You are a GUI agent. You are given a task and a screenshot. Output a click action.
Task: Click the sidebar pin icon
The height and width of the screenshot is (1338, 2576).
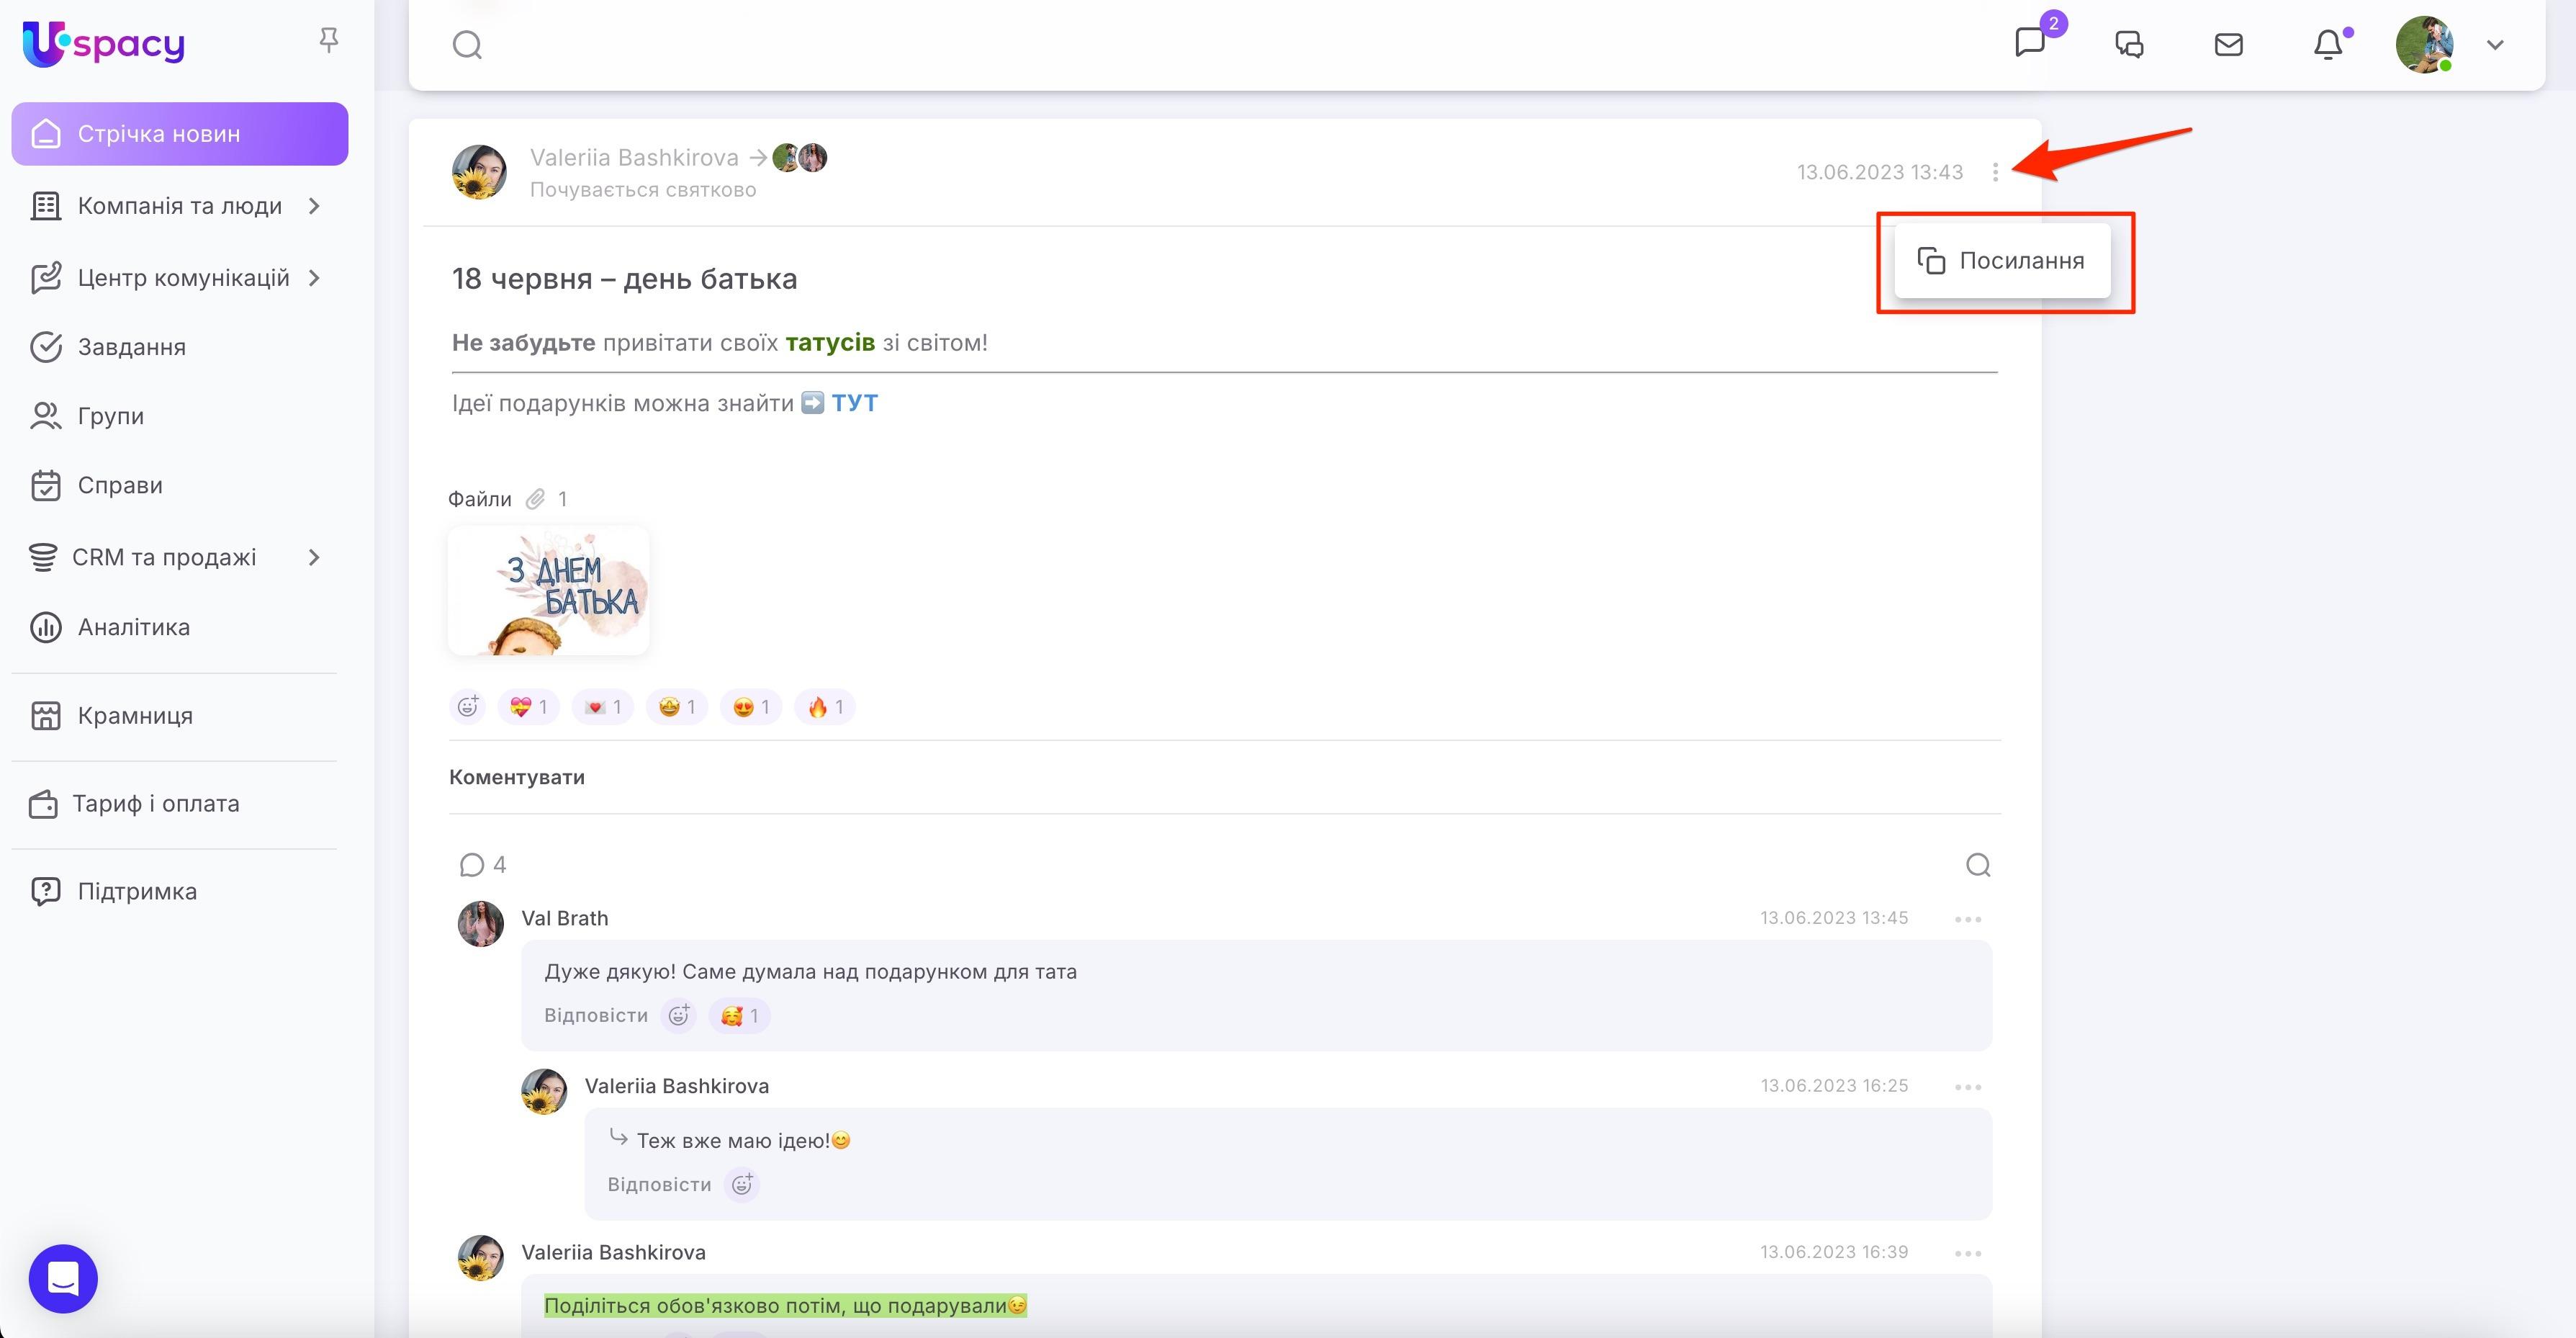[328, 40]
